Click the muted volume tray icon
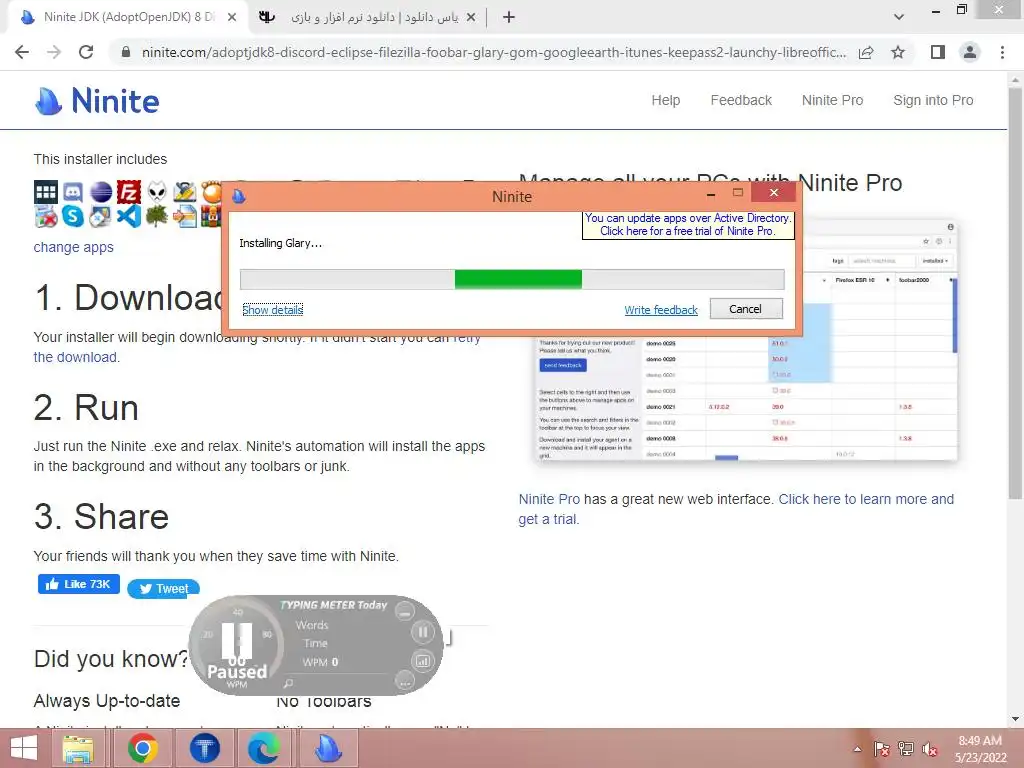Viewport: 1024px width, 768px height. pos(929,749)
